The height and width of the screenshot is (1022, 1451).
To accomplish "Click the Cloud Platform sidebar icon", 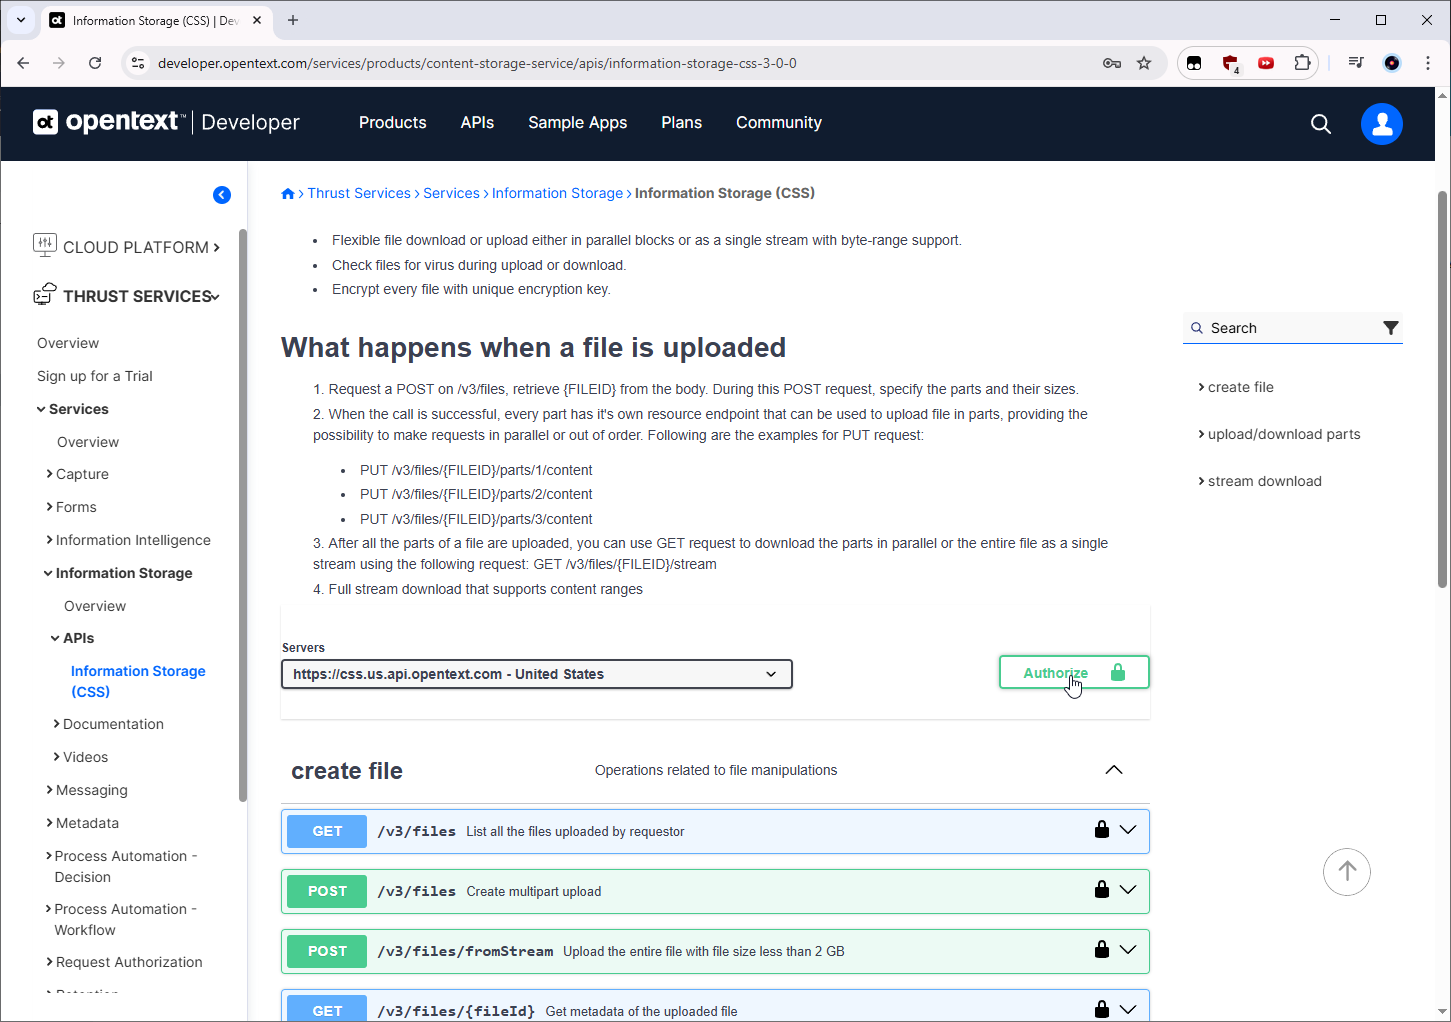I will (45, 245).
